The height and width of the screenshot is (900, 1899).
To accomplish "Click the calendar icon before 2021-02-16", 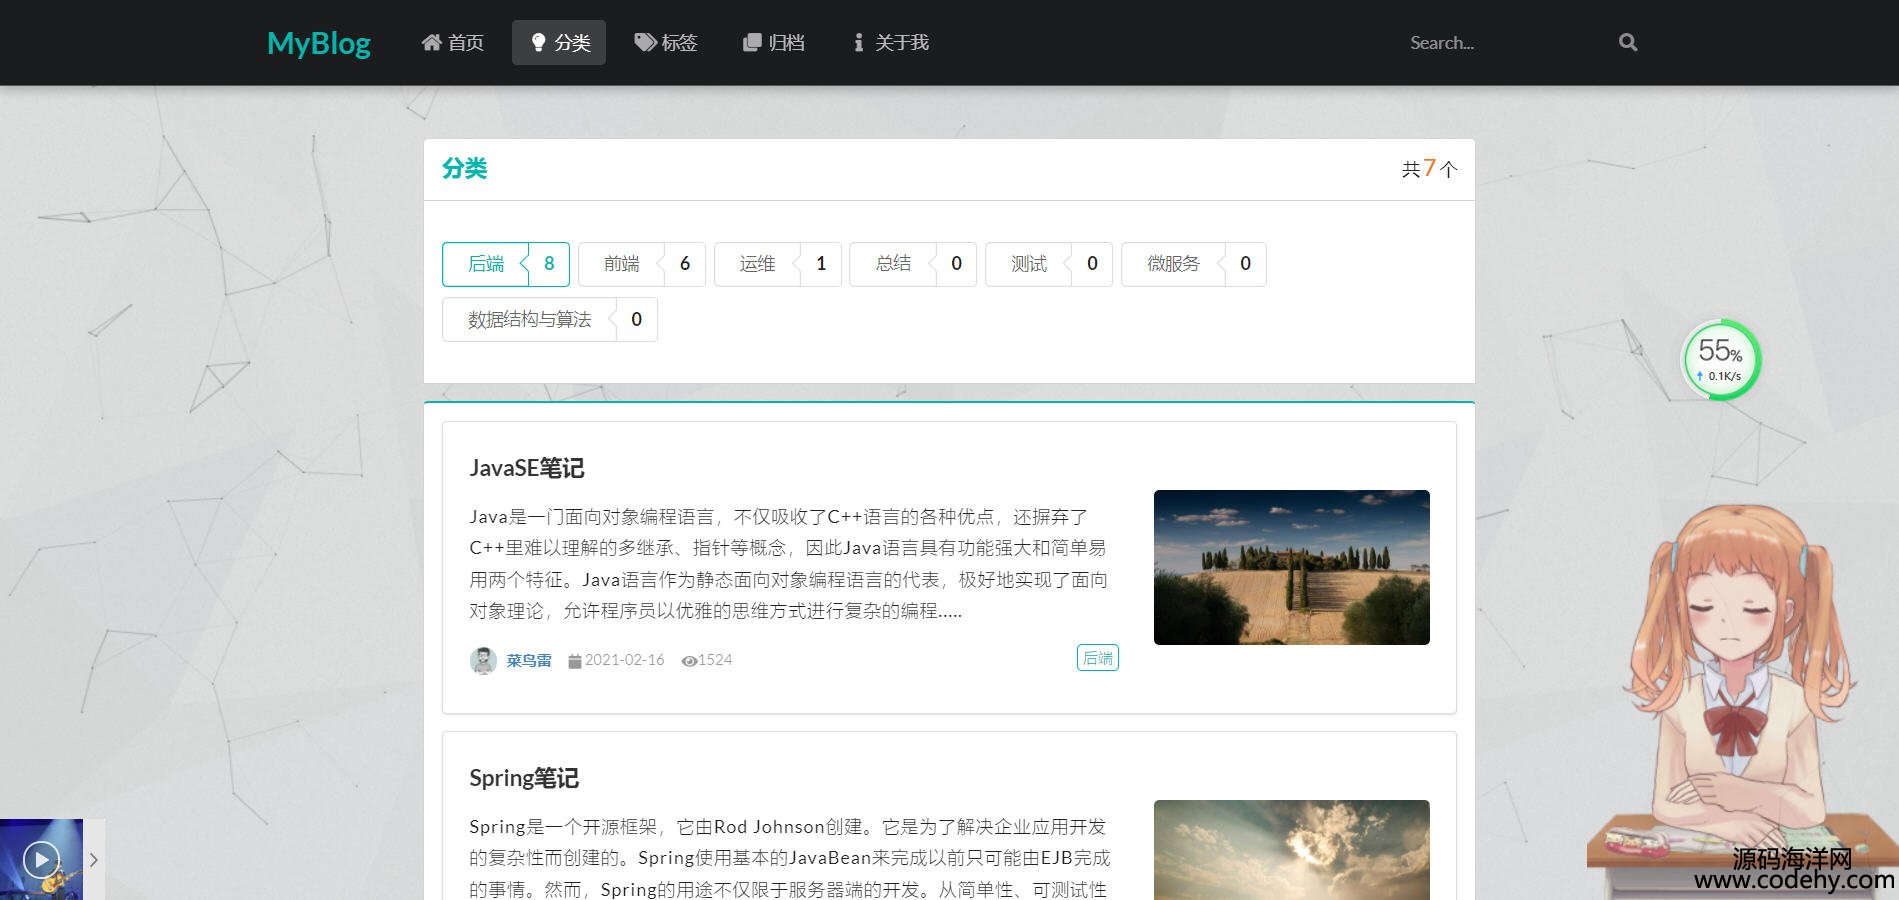I will (574, 661).
